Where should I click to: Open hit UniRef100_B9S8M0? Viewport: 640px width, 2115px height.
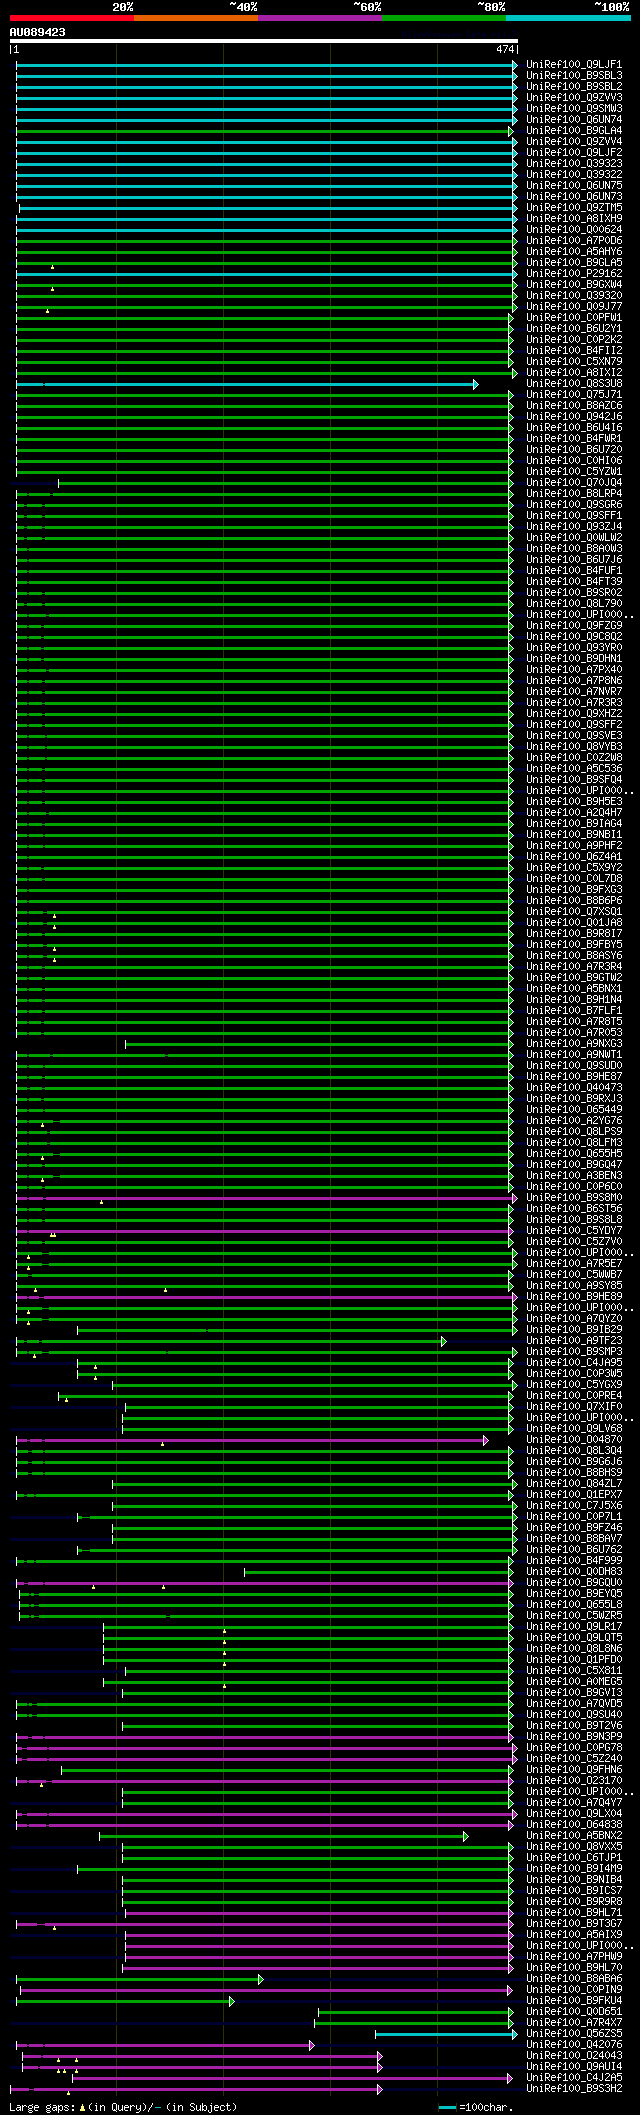tap(574, 1198)
